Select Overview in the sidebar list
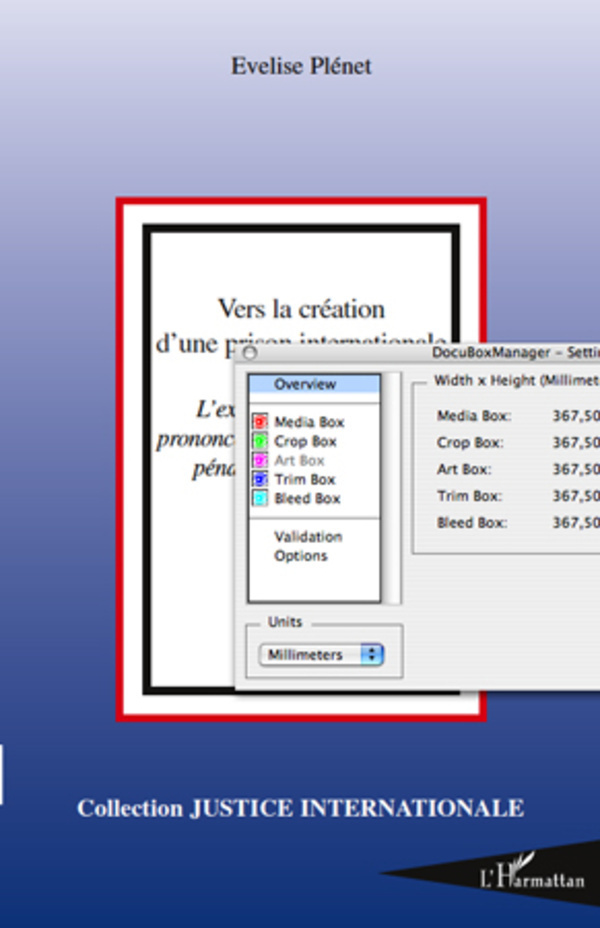Screen dimensions: 600x928 (x=305, y=384)
